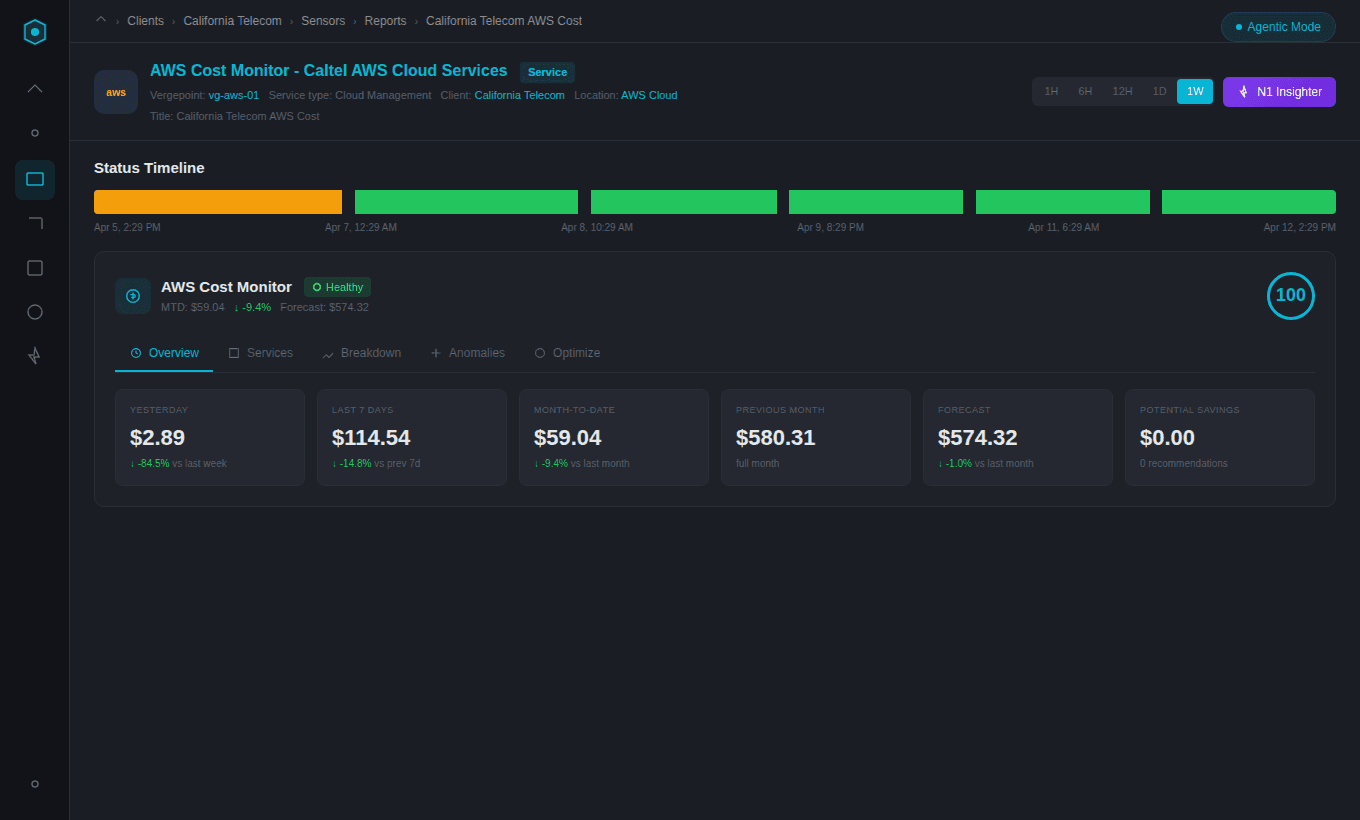Image resolution: width=1360 pixels, height=820 pixels.
Task: Click the dollar coin icon beside AWS Cost Monitor
Action: point(133,296)
